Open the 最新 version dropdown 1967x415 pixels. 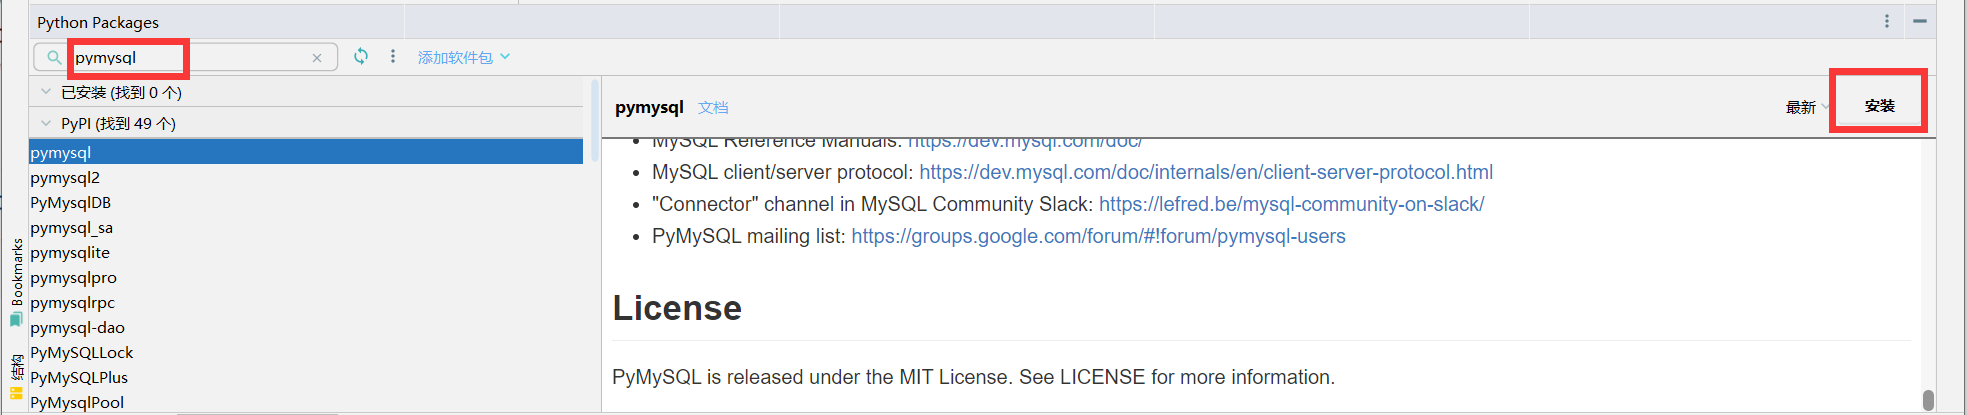[x=1806, y=107]
